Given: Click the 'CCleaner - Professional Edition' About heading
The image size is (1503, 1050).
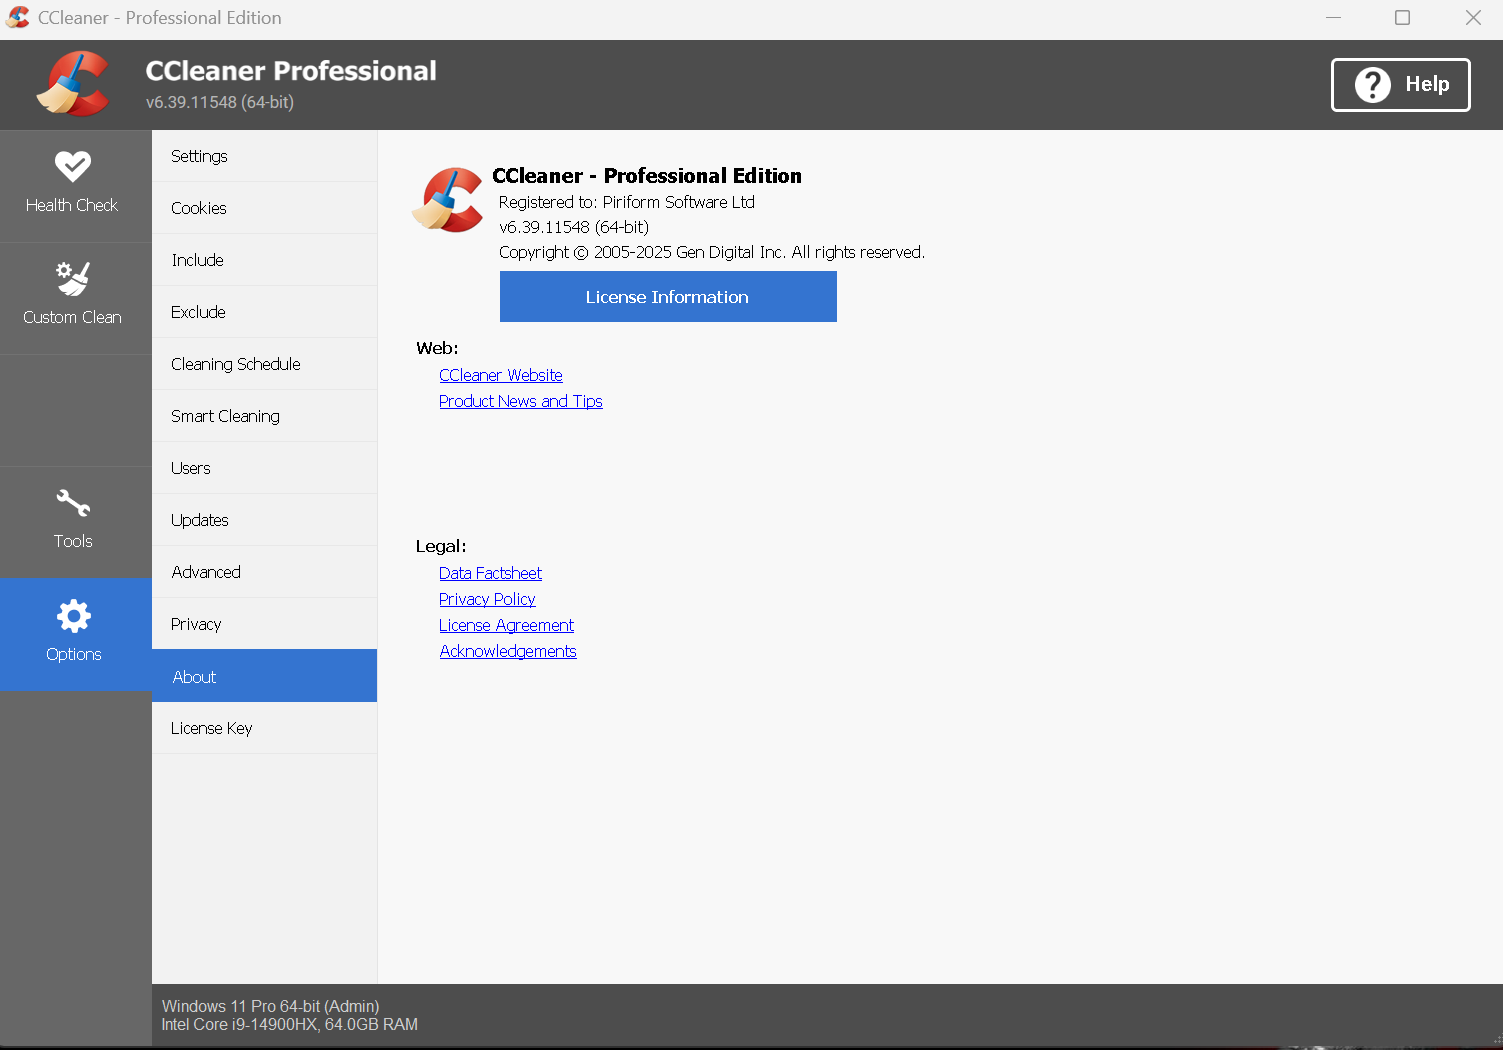Looking at the screenshot, I should pos(647,176).
